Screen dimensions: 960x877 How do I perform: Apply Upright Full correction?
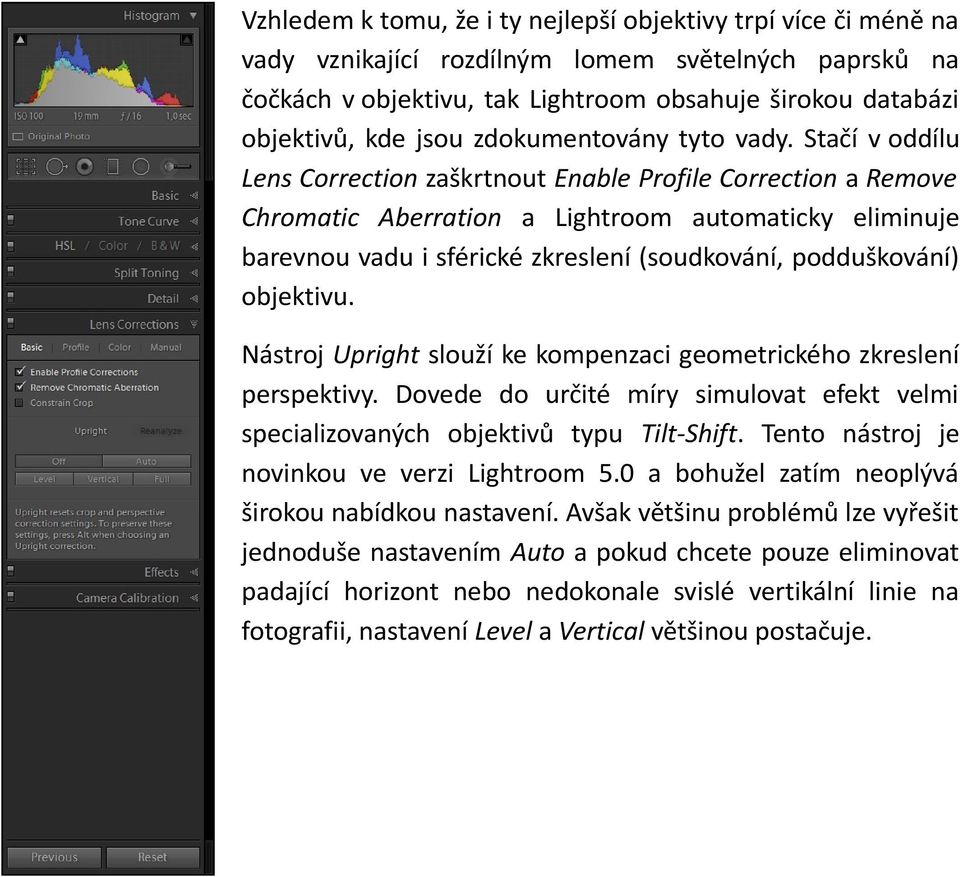(162, 479)
